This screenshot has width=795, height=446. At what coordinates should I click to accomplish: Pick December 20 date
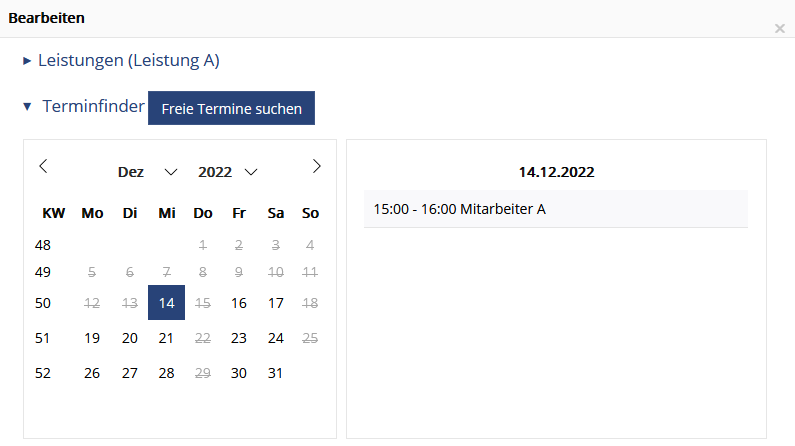[130, 338]
